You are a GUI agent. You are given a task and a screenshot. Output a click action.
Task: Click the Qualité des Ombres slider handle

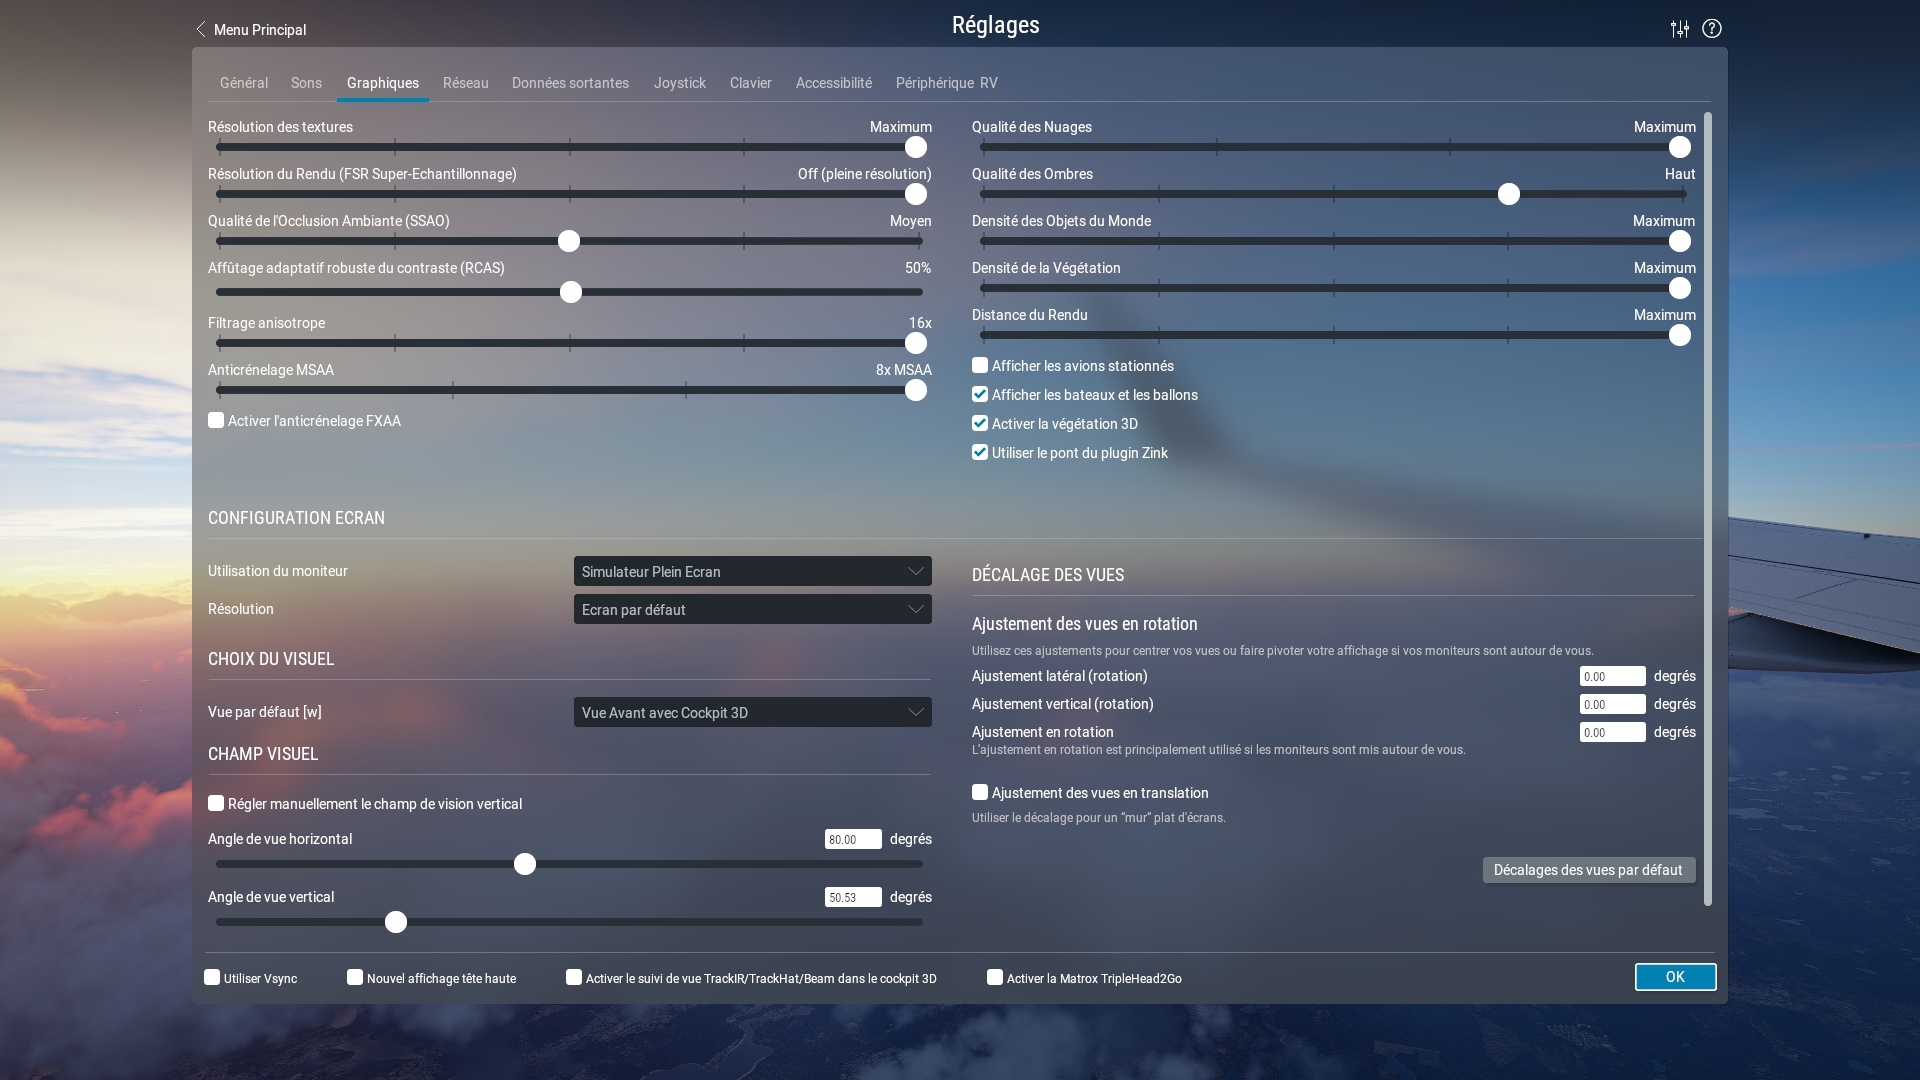[1509, 194]
